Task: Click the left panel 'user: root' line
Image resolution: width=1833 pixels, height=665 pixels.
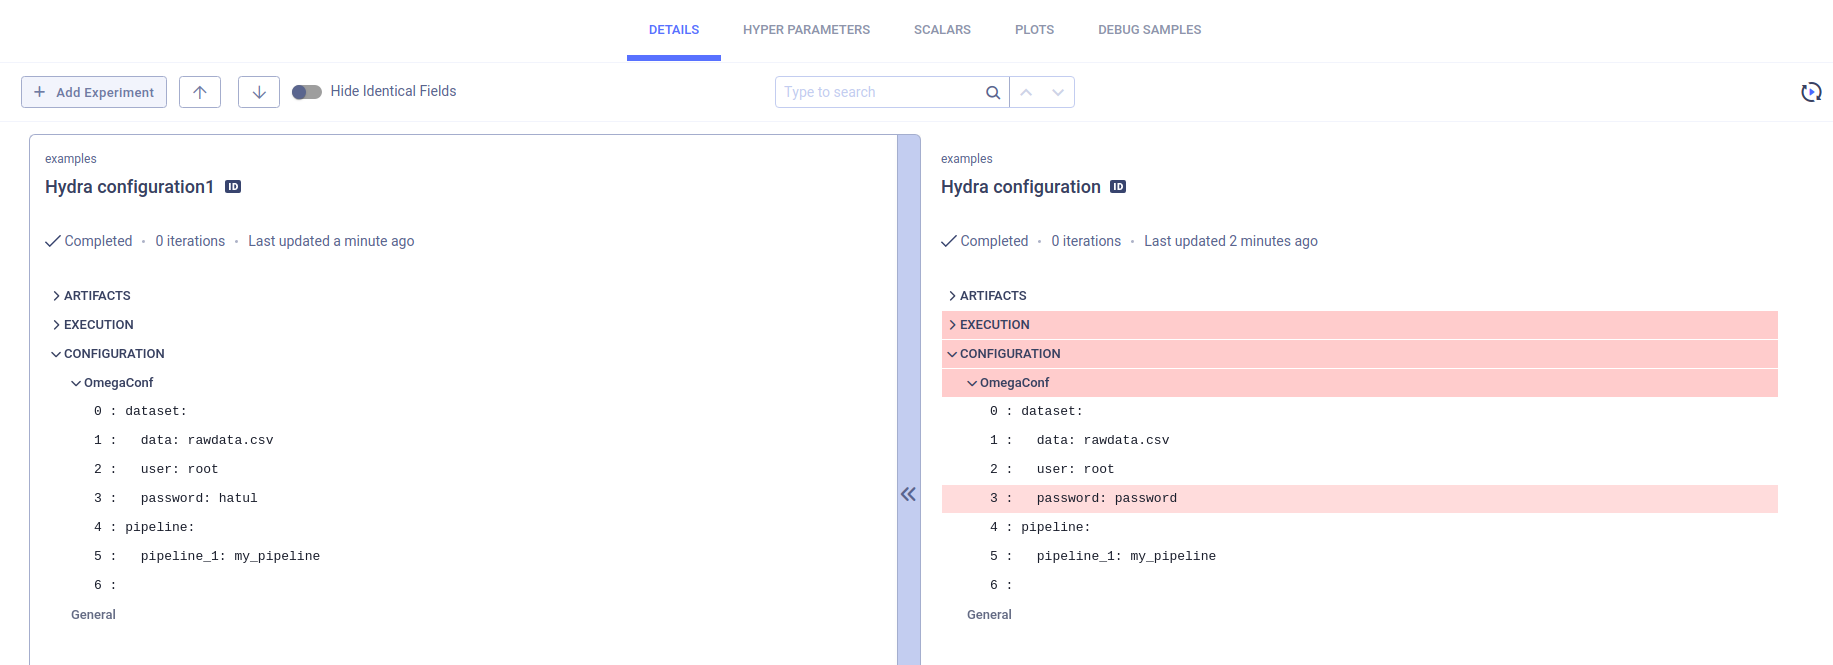Action: point(179,469)
